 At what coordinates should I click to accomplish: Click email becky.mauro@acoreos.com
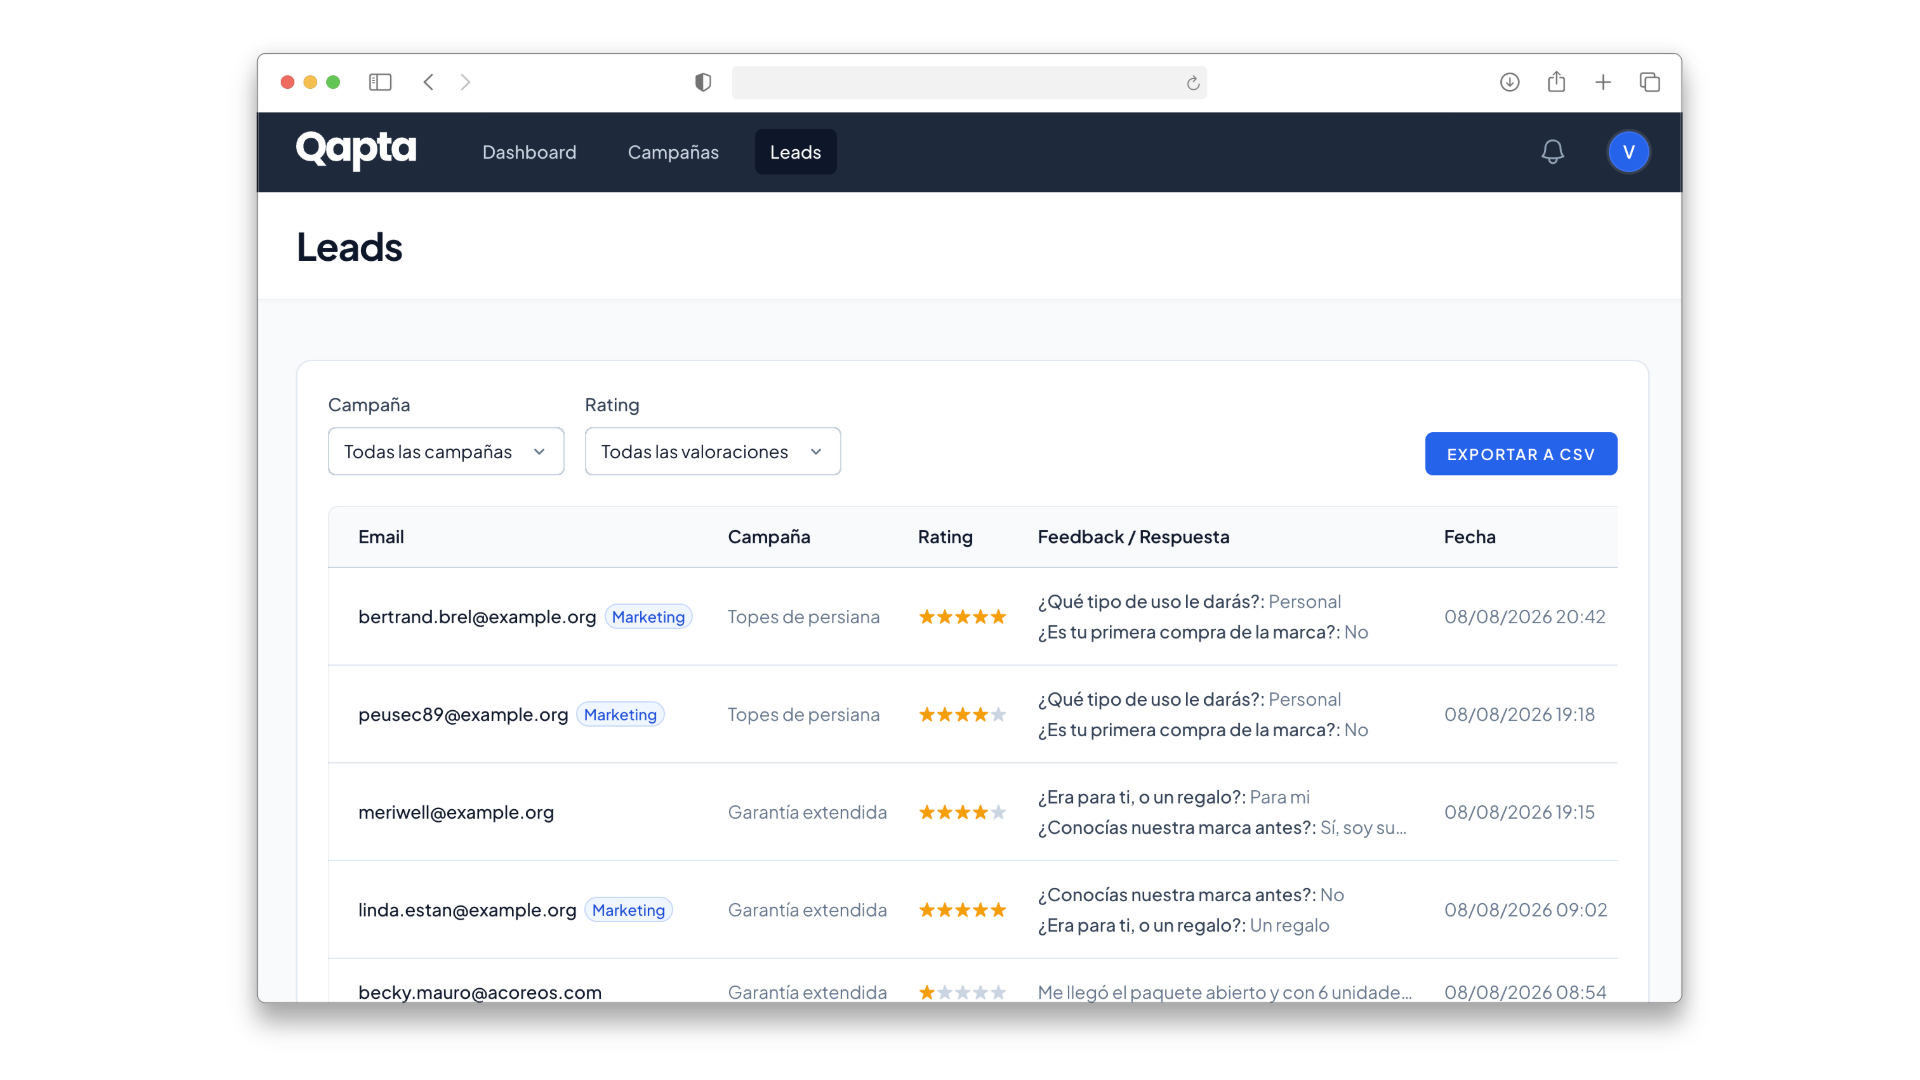point(480,992)
